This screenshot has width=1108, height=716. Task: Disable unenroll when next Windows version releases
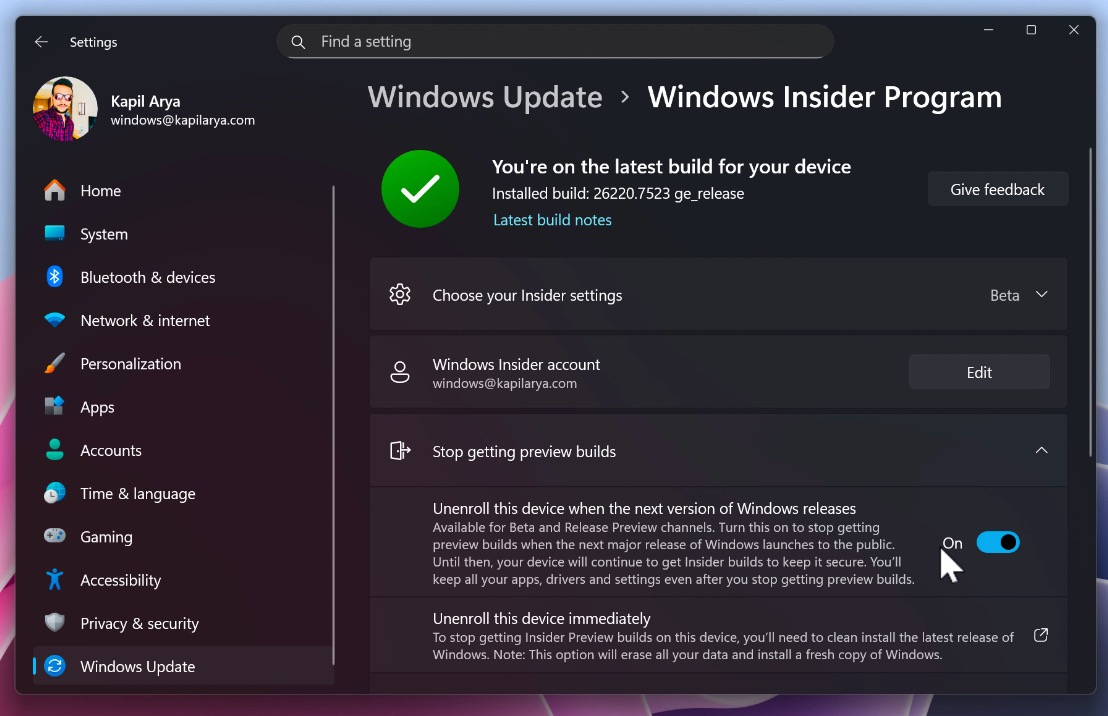998,542
